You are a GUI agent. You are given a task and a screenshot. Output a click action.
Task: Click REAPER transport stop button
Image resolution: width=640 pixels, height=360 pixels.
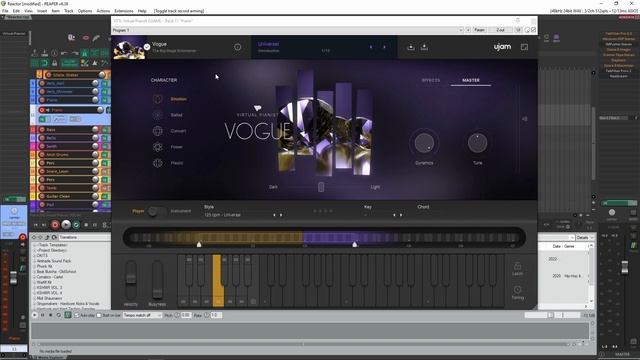pos(86,224)
